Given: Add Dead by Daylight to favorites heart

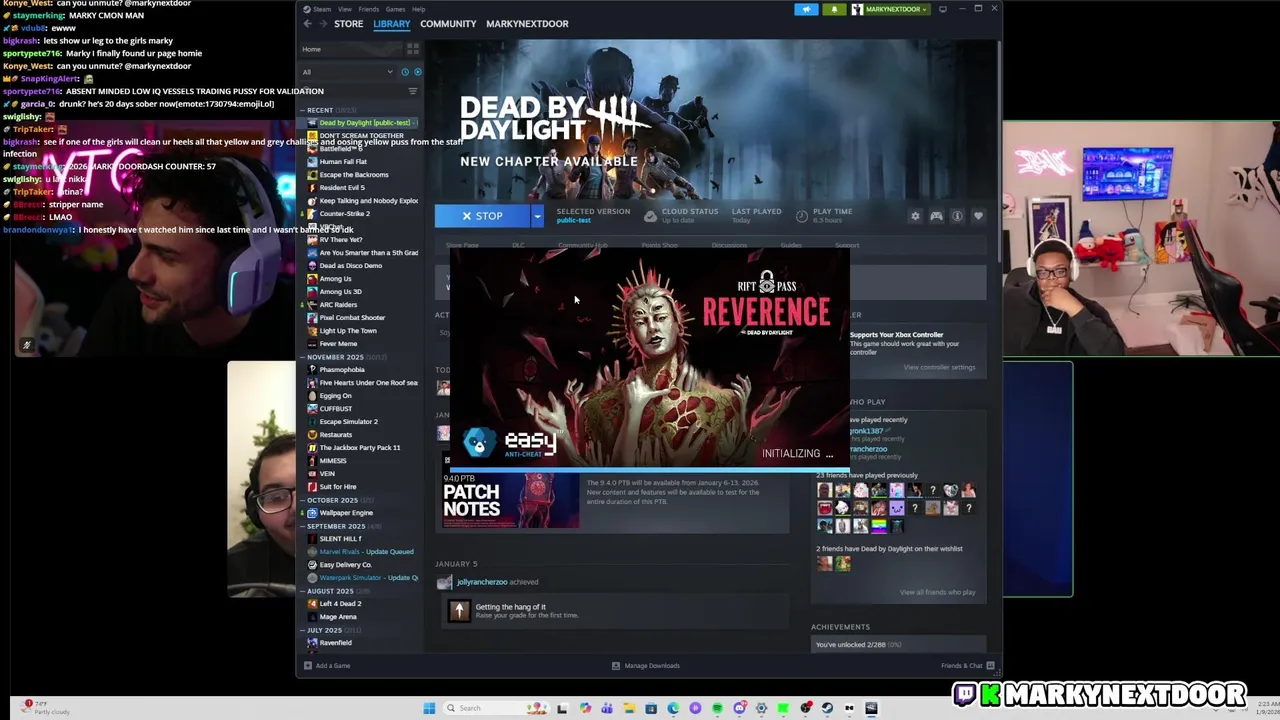Looking at the screenshot, I should (x=978, y=216).
